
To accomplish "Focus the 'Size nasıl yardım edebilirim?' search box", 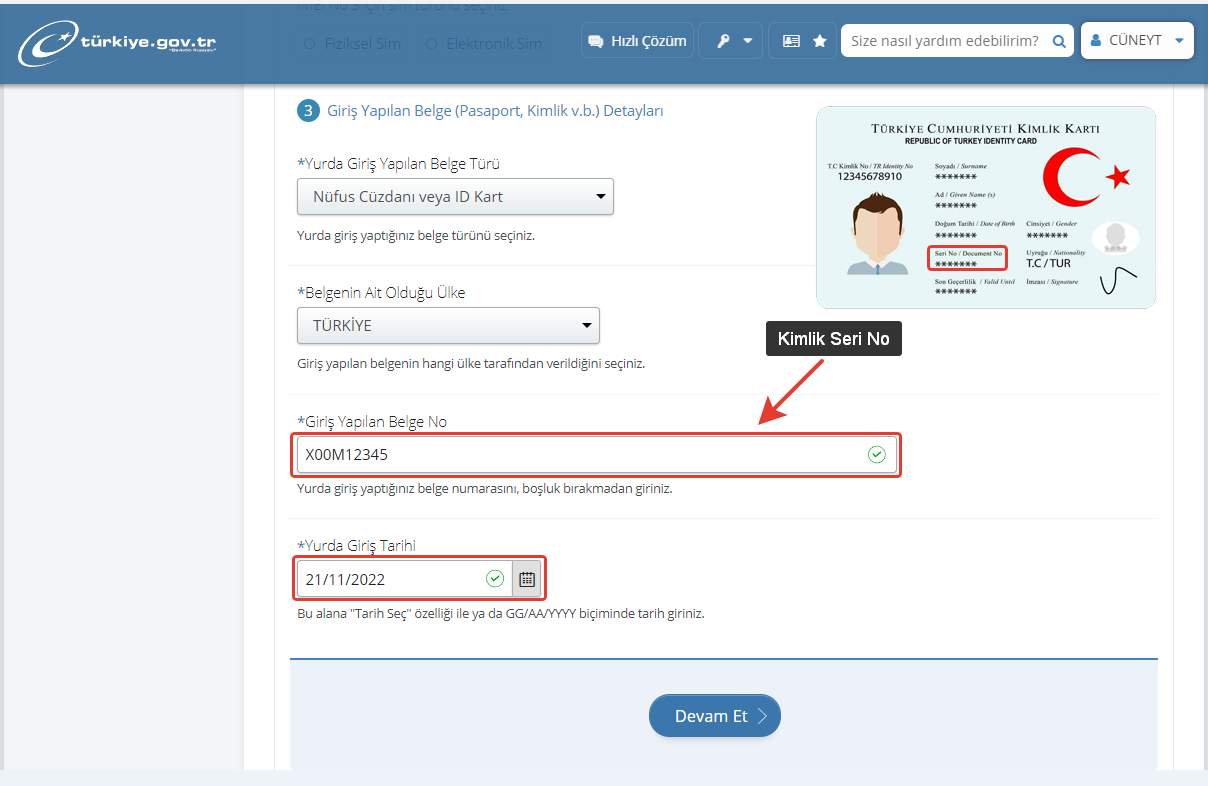I will [x=944, y=41].
